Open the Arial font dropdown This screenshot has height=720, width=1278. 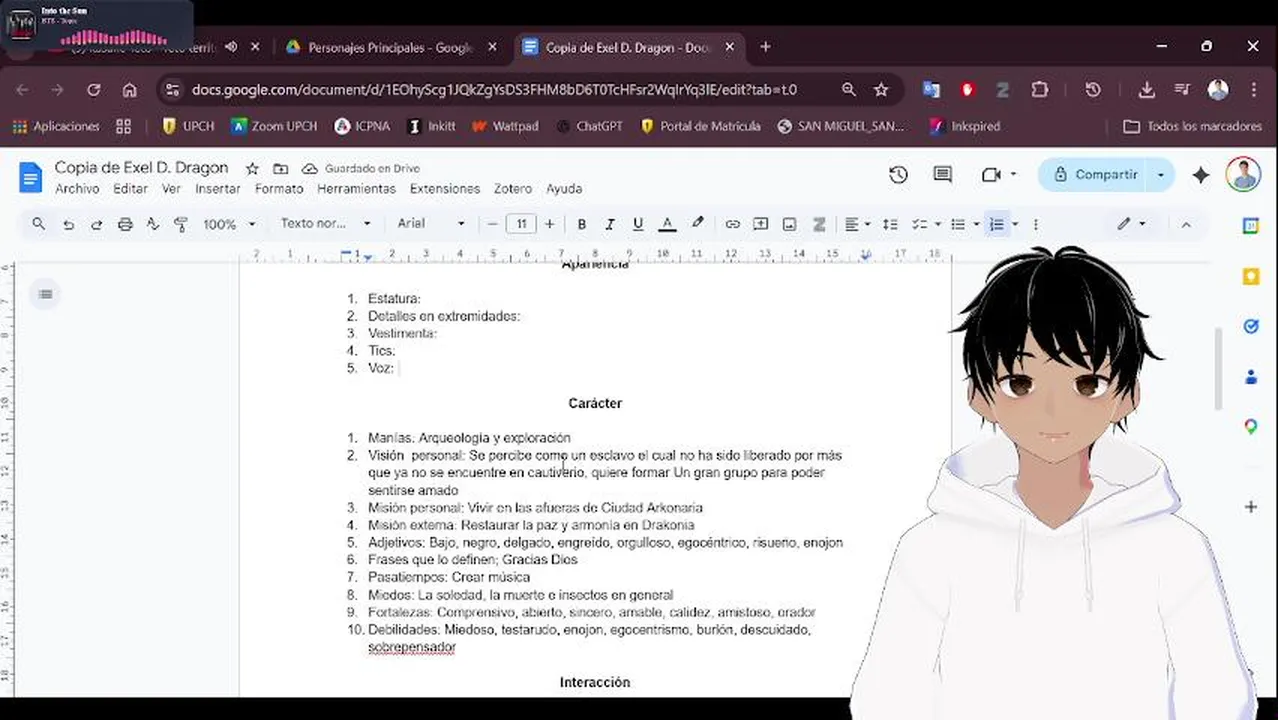click(x=431, y=224)
